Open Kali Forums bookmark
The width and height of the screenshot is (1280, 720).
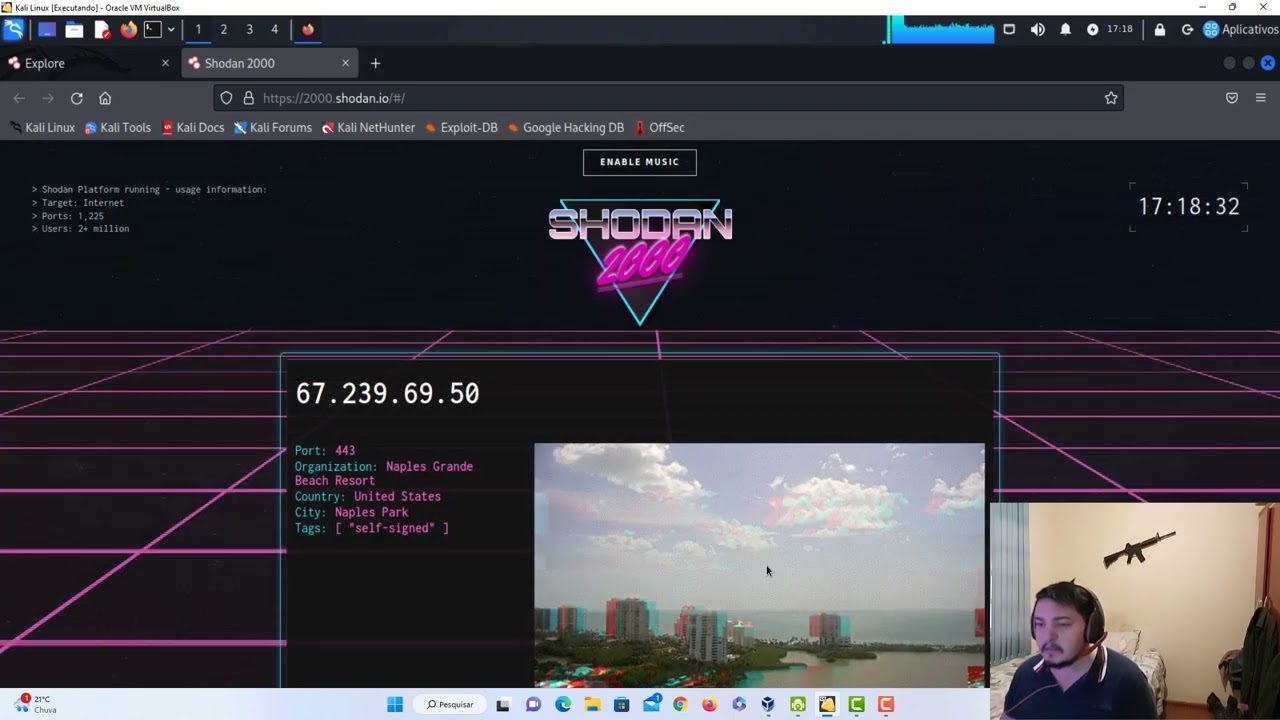273,127
